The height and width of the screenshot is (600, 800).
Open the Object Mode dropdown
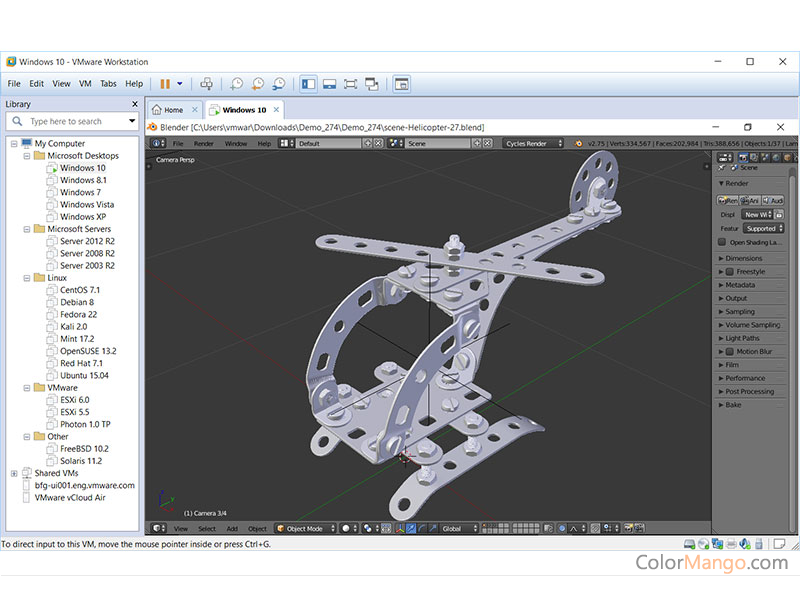[x=305, y=528]
